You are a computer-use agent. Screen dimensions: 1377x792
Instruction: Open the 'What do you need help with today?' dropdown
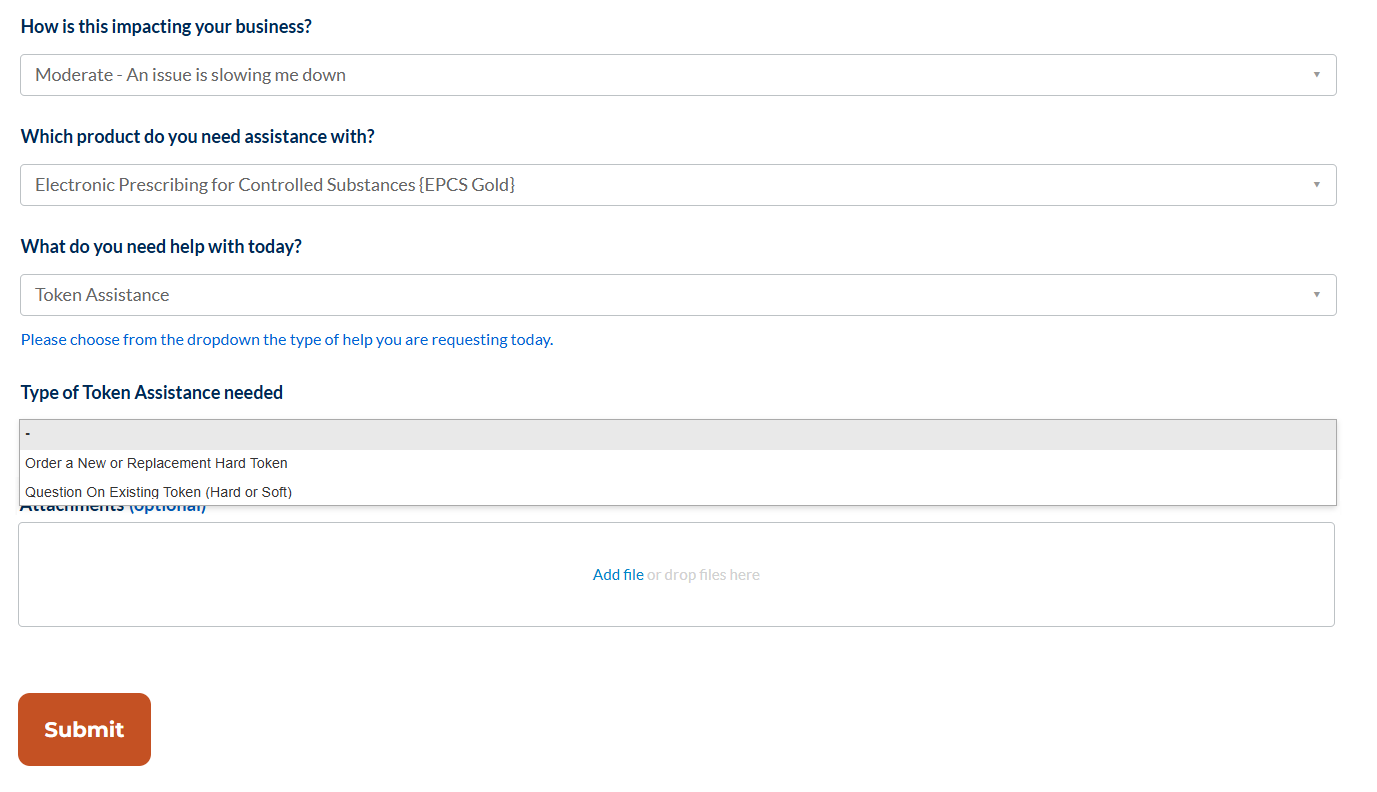[x=676, y=294]
